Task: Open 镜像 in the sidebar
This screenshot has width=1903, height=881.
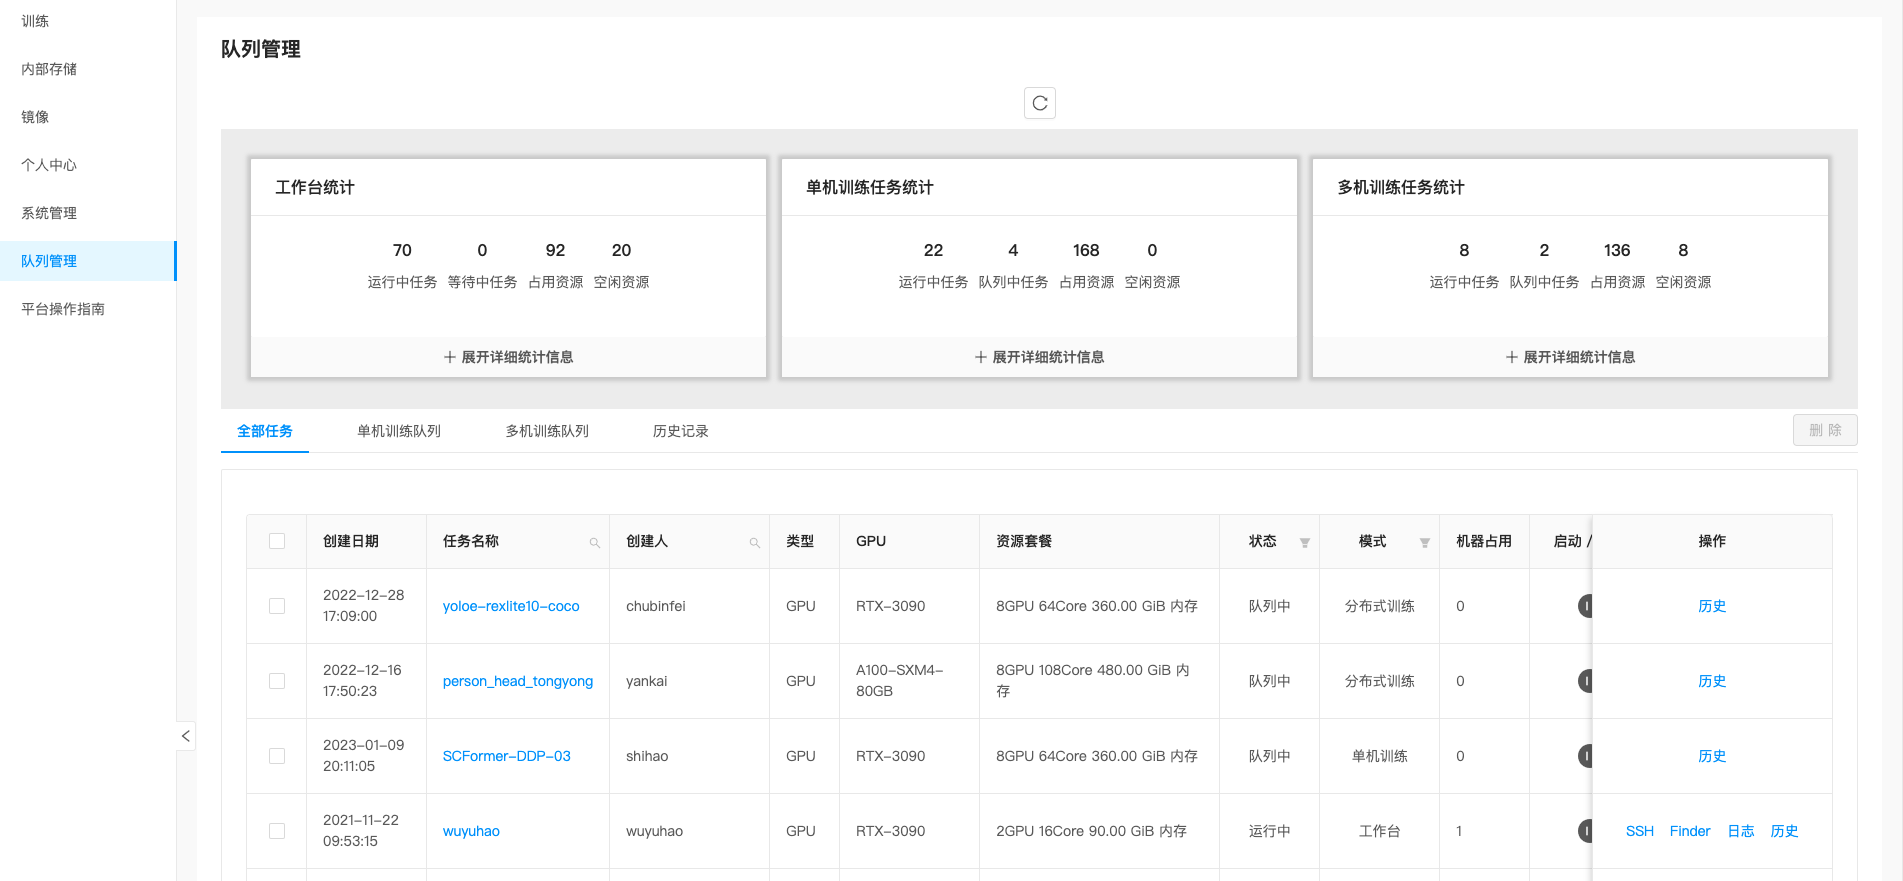Action: click(x=87, y=117)
